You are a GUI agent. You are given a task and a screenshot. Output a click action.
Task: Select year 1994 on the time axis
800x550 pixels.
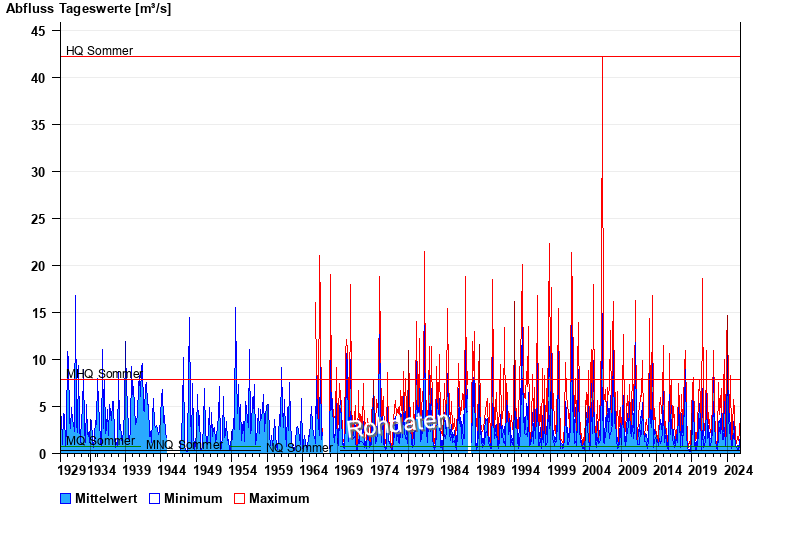point(525,469)
